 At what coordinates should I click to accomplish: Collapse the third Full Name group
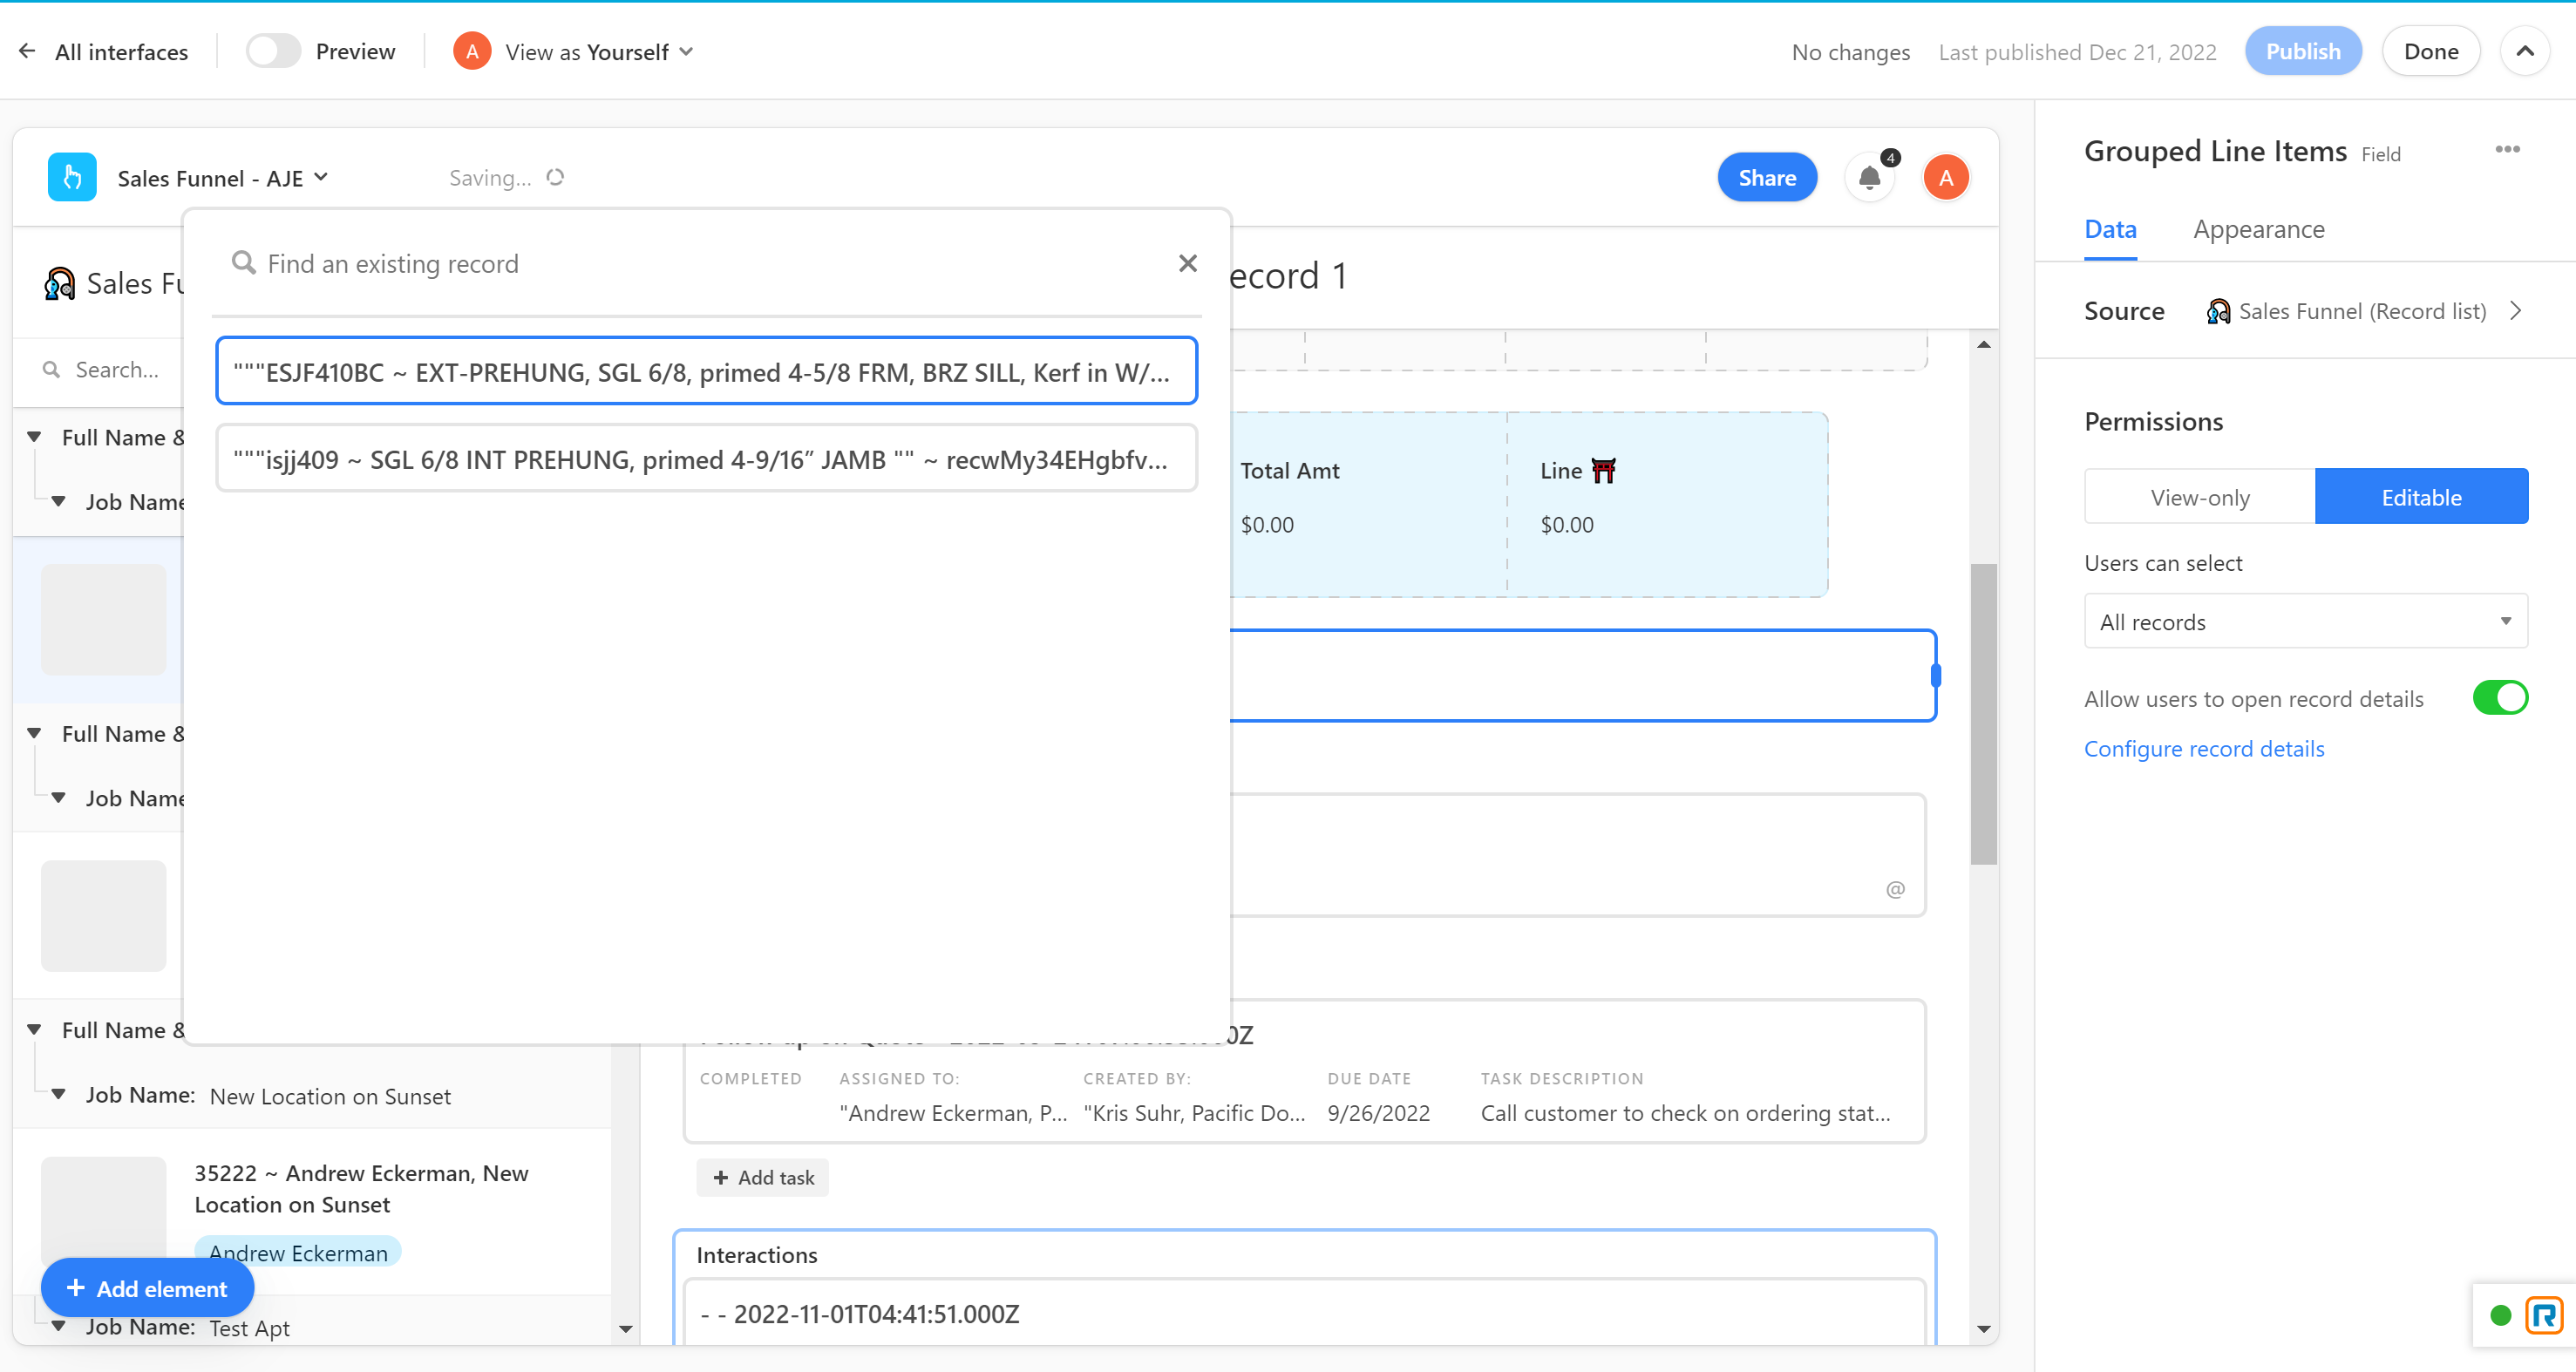point(34,1029)
